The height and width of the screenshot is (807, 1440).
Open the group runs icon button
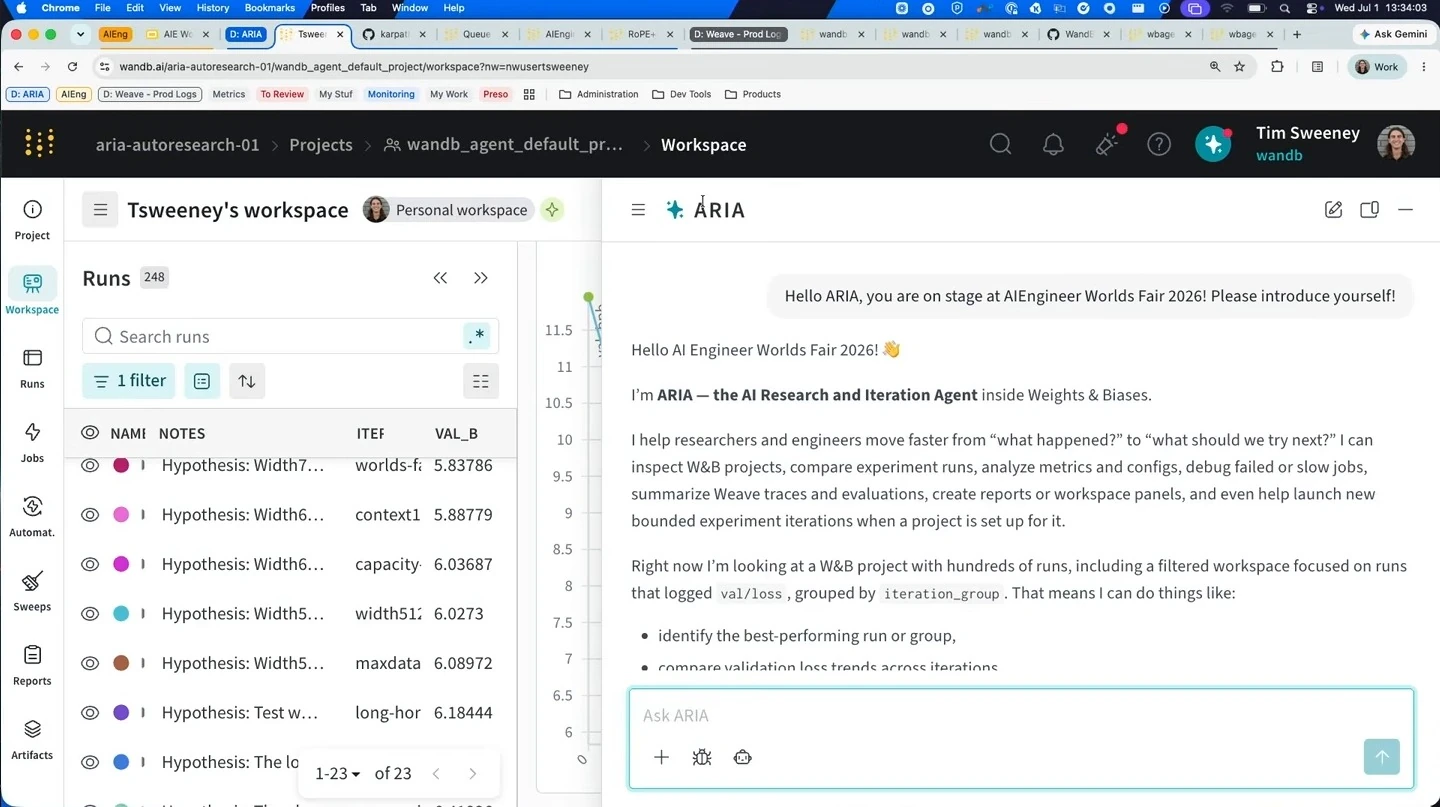202,381
